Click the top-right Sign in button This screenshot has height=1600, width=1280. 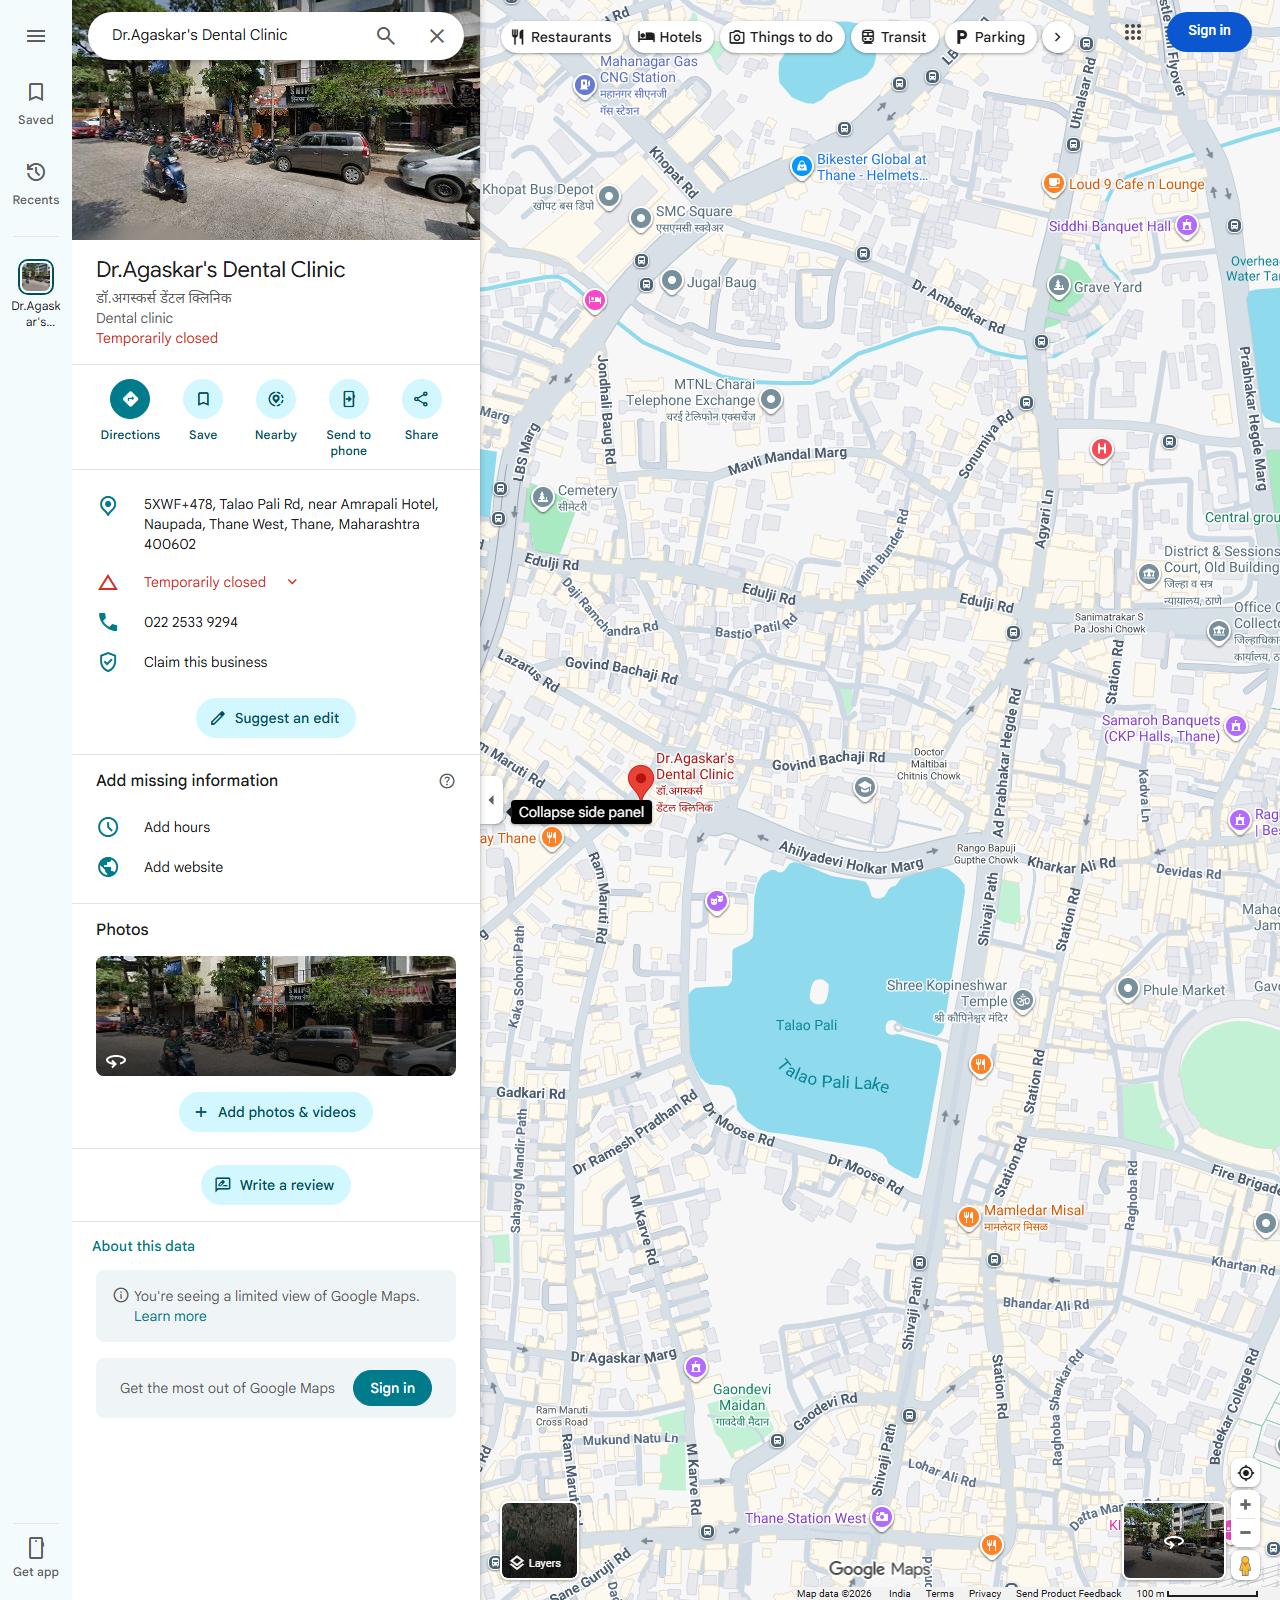[x=1209, y=31]
